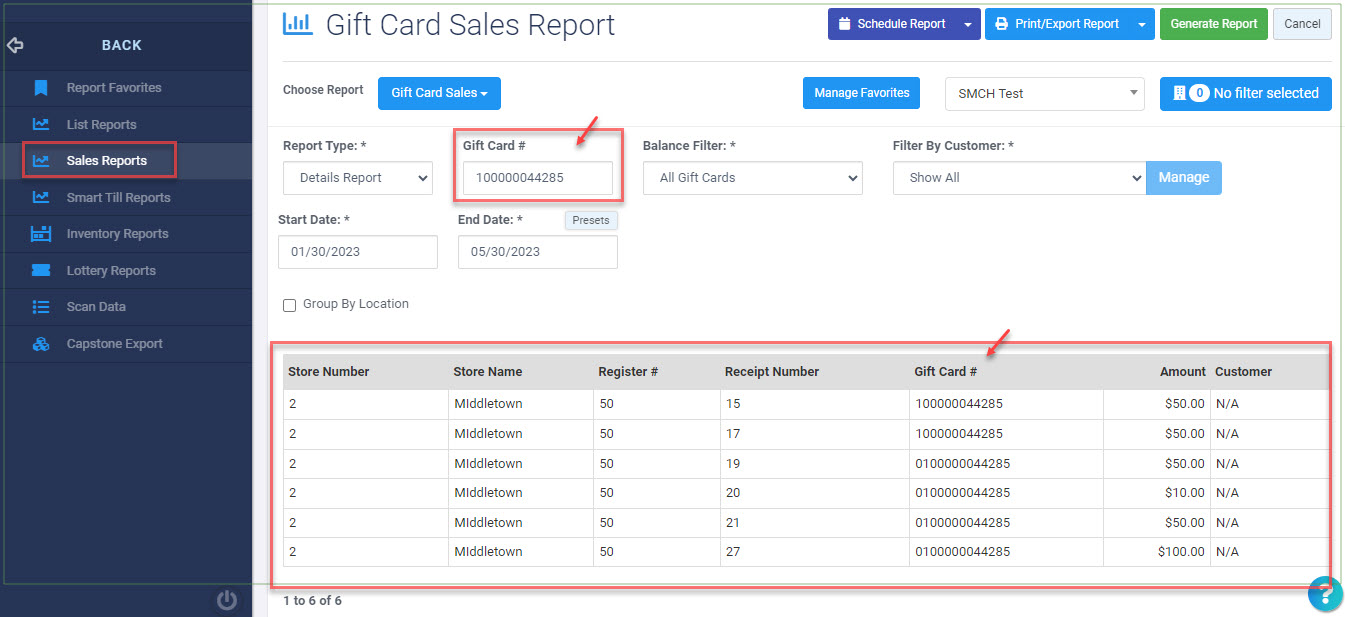This screenshot has height=617, width=1345.
Task: Click BACK at the top of sidebar
Action: pyautogui.click(x=121, y=44)
